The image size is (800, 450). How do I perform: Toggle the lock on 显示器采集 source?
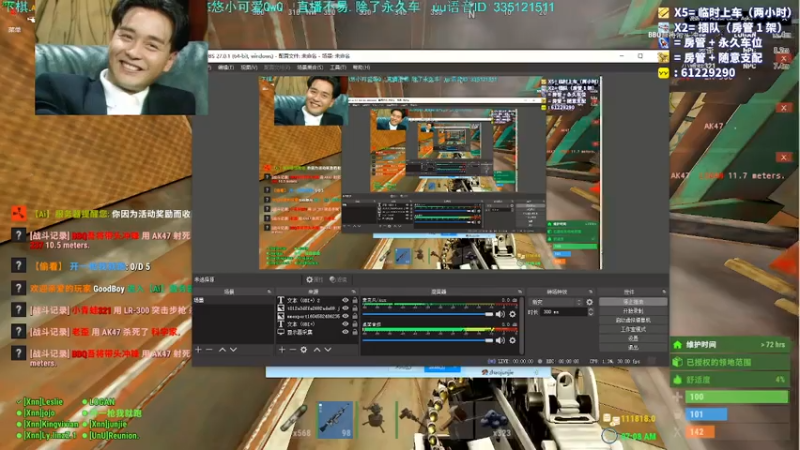pos(355,332)
